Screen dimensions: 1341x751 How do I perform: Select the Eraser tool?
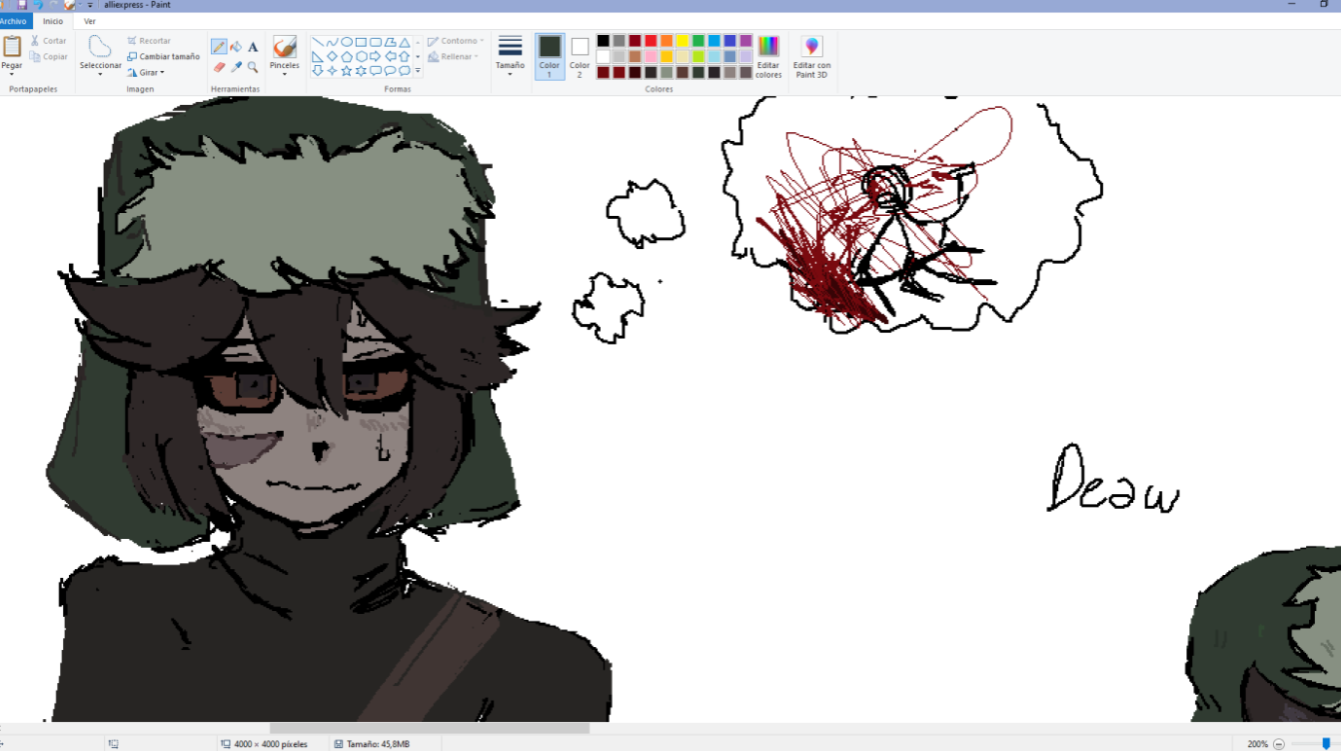[x=219, y=67]
